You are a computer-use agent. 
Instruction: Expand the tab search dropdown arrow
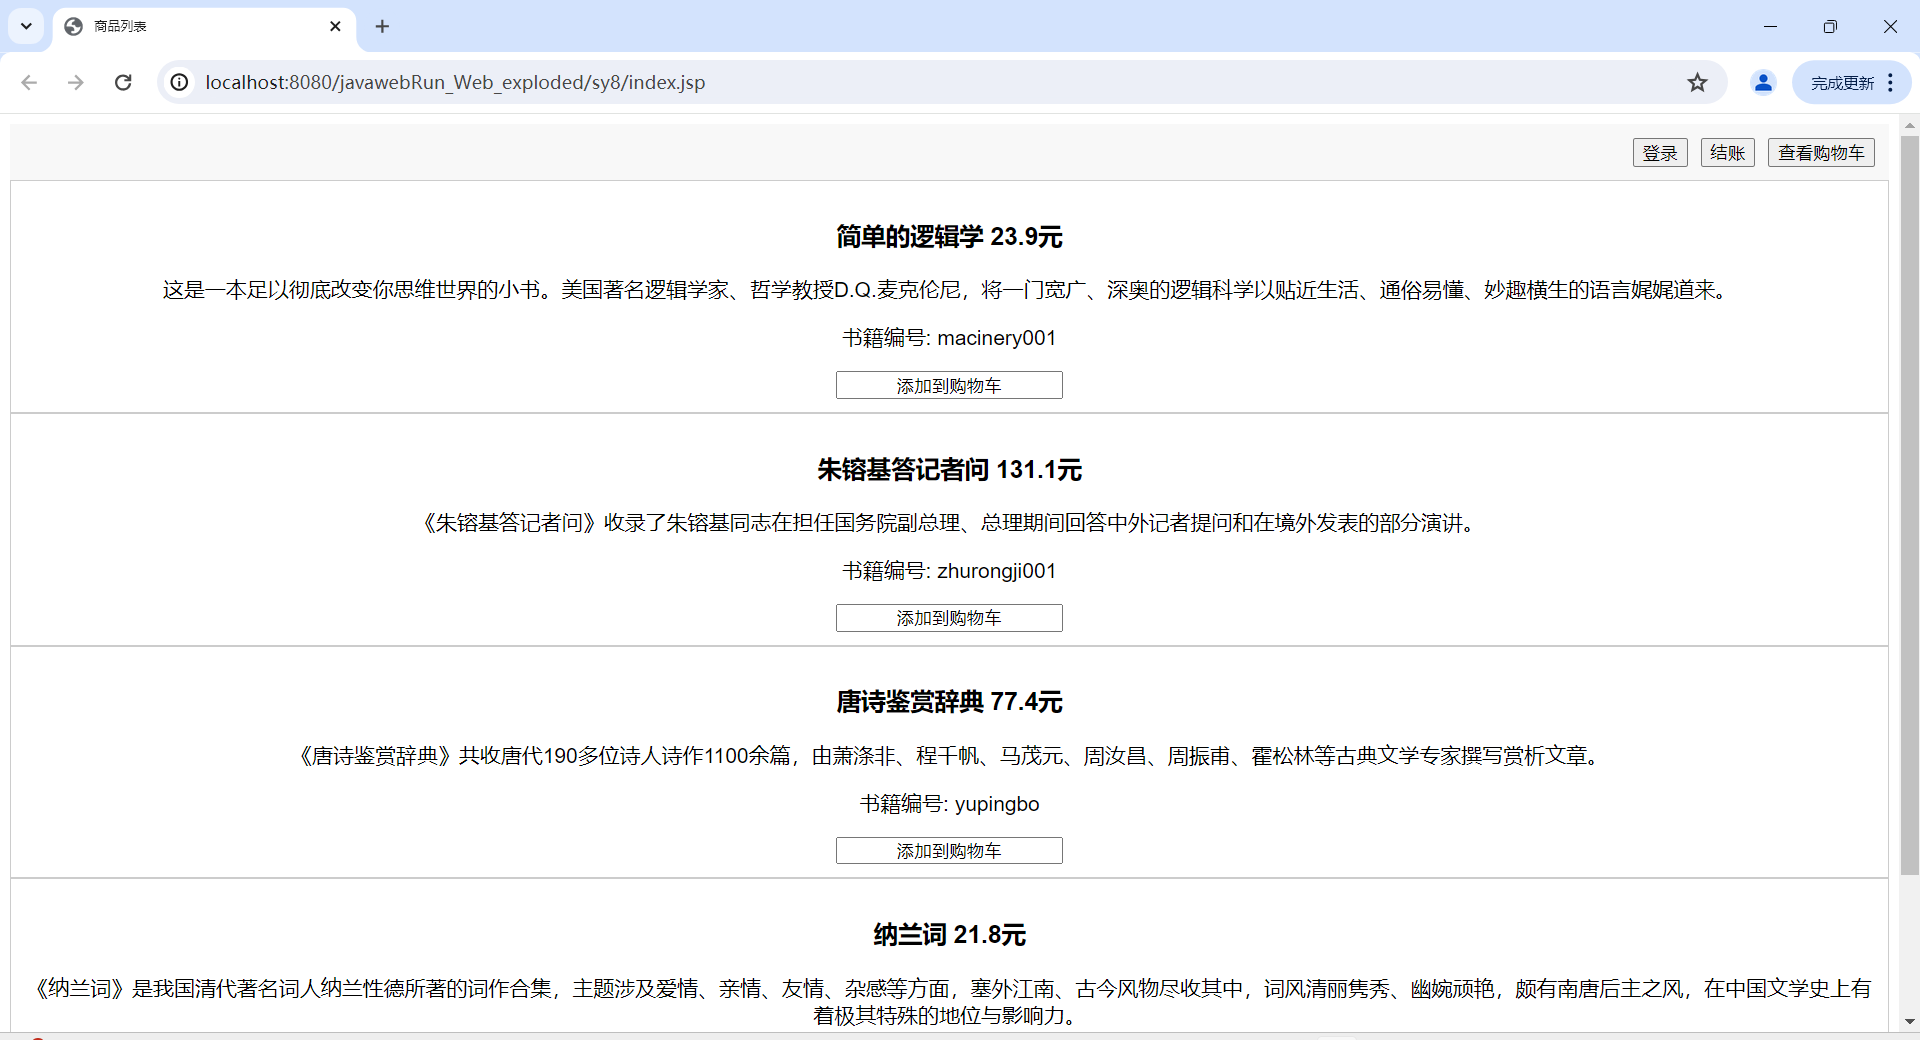(x=26, y=26)
